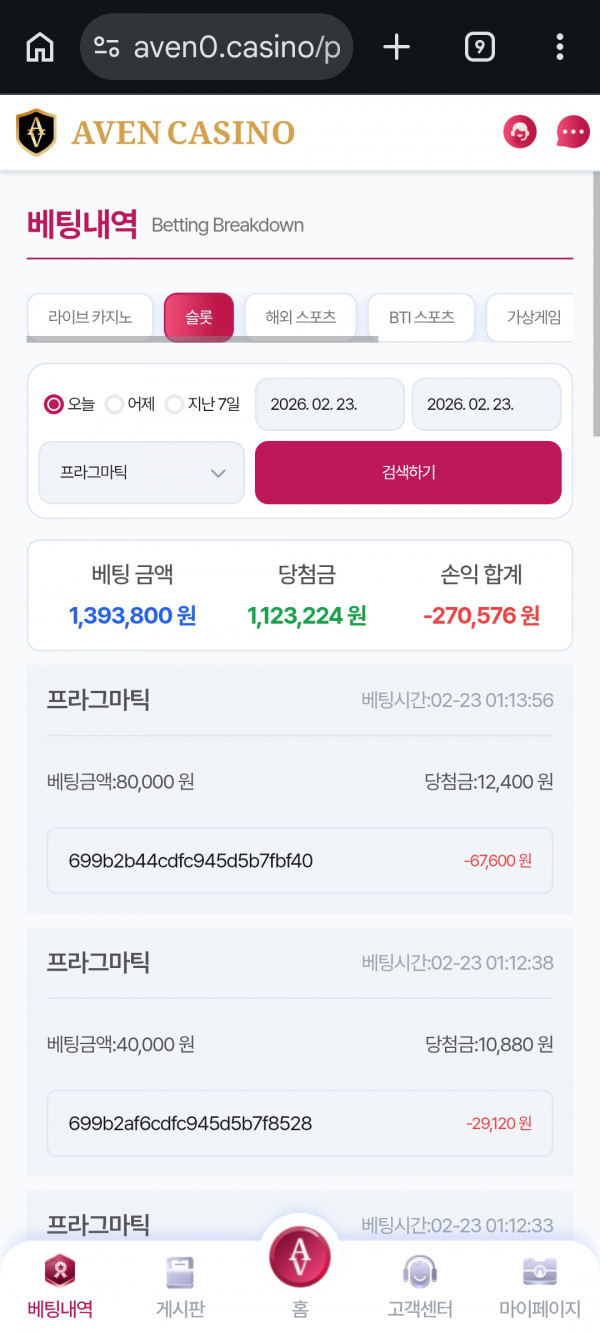
Task: Select the 어제 radio button
Action: coord(116,404)
